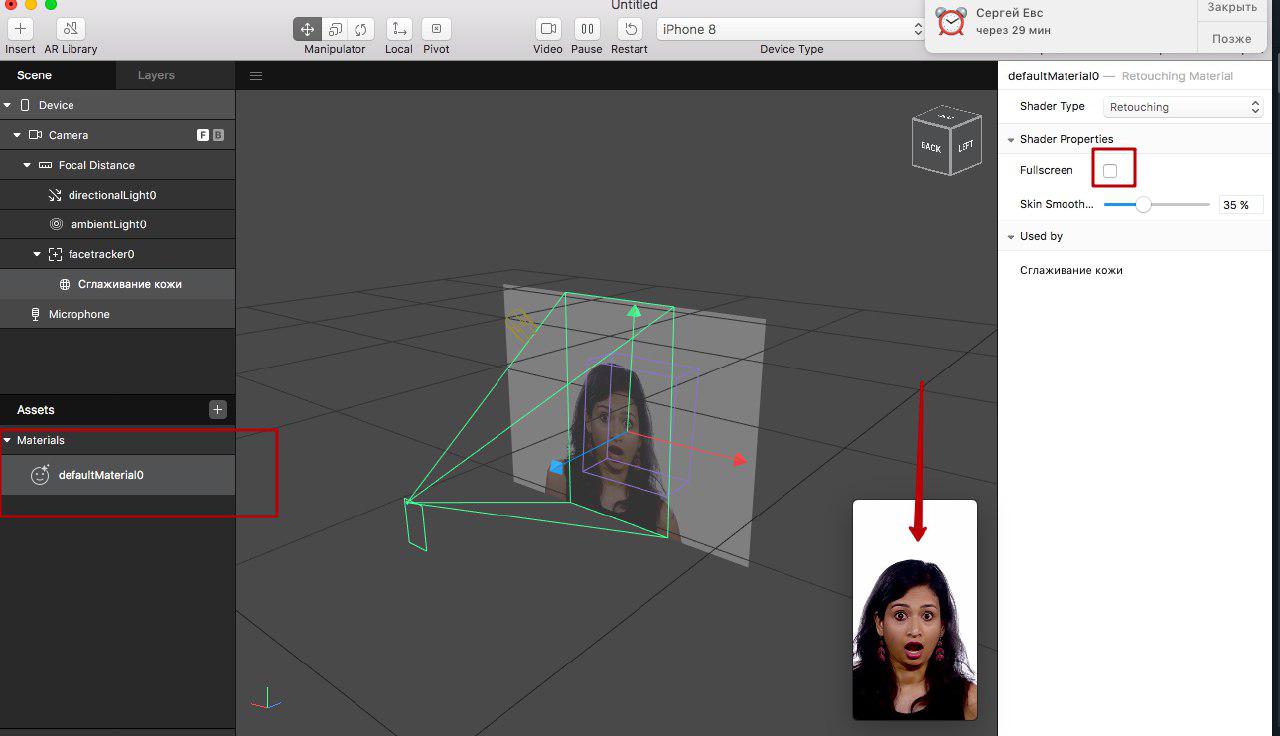Collapse the Used by section

pyautogui.click(x=1011, y=237)
